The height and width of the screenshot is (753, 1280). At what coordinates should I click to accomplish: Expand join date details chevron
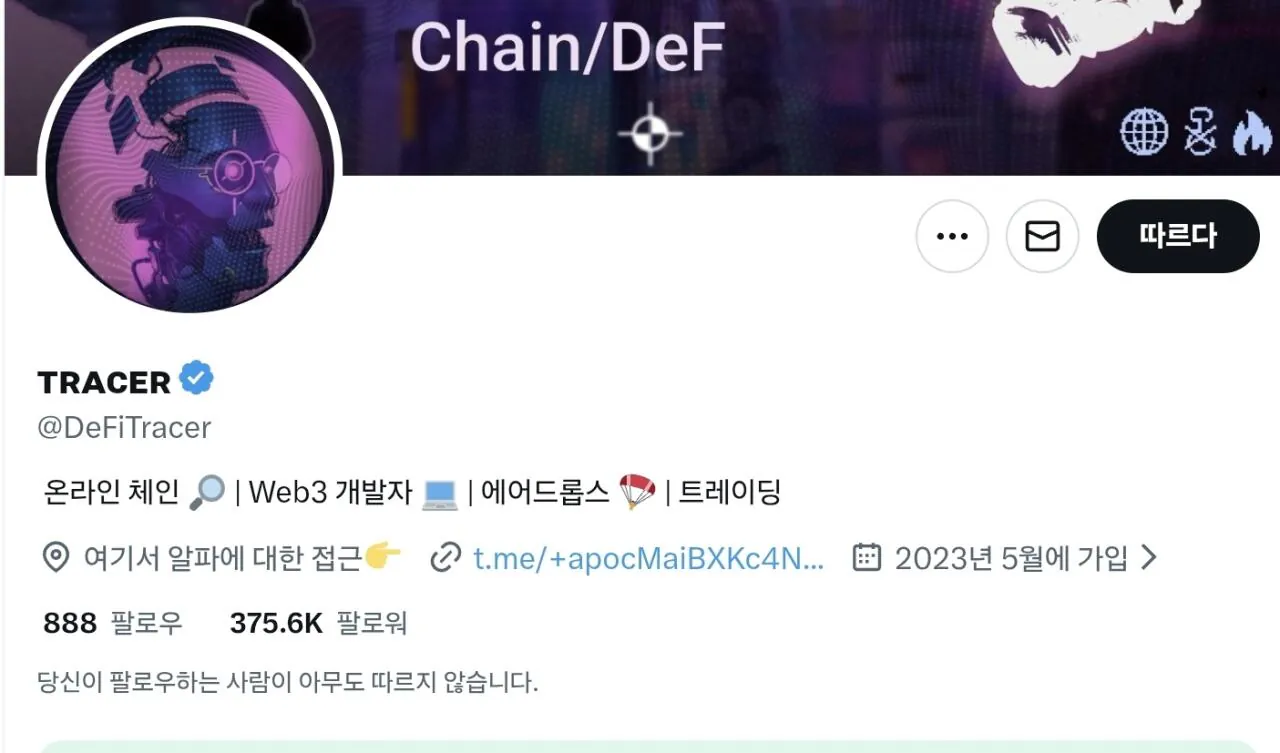[1148, 558]
